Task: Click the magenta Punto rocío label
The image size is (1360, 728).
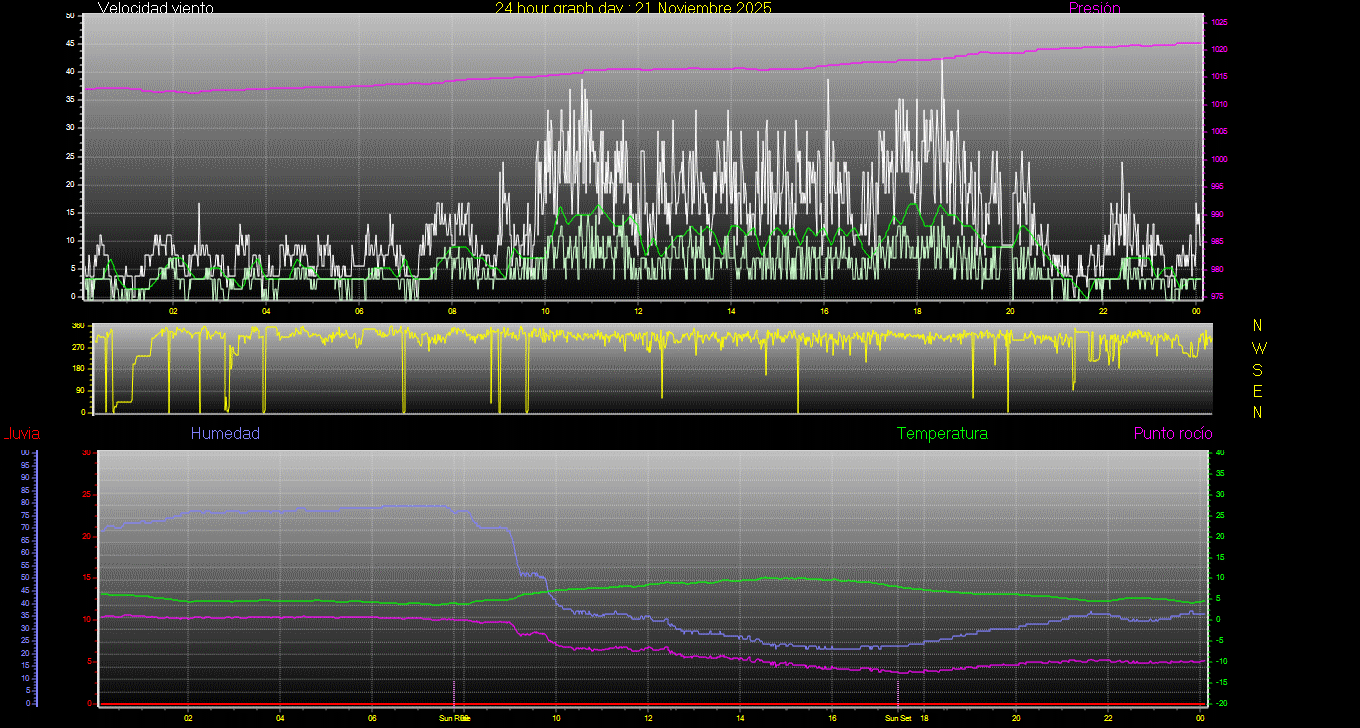Action: point(1172,434)
